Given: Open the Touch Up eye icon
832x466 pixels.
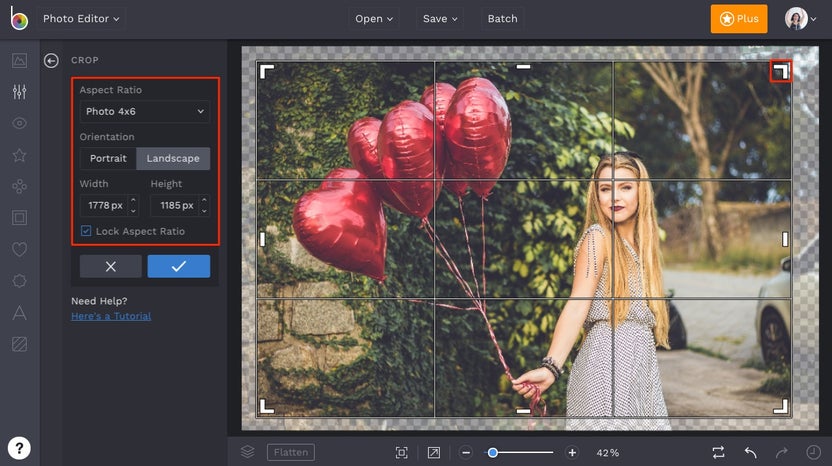Looking at the screenshot, I should coord(19,123).
